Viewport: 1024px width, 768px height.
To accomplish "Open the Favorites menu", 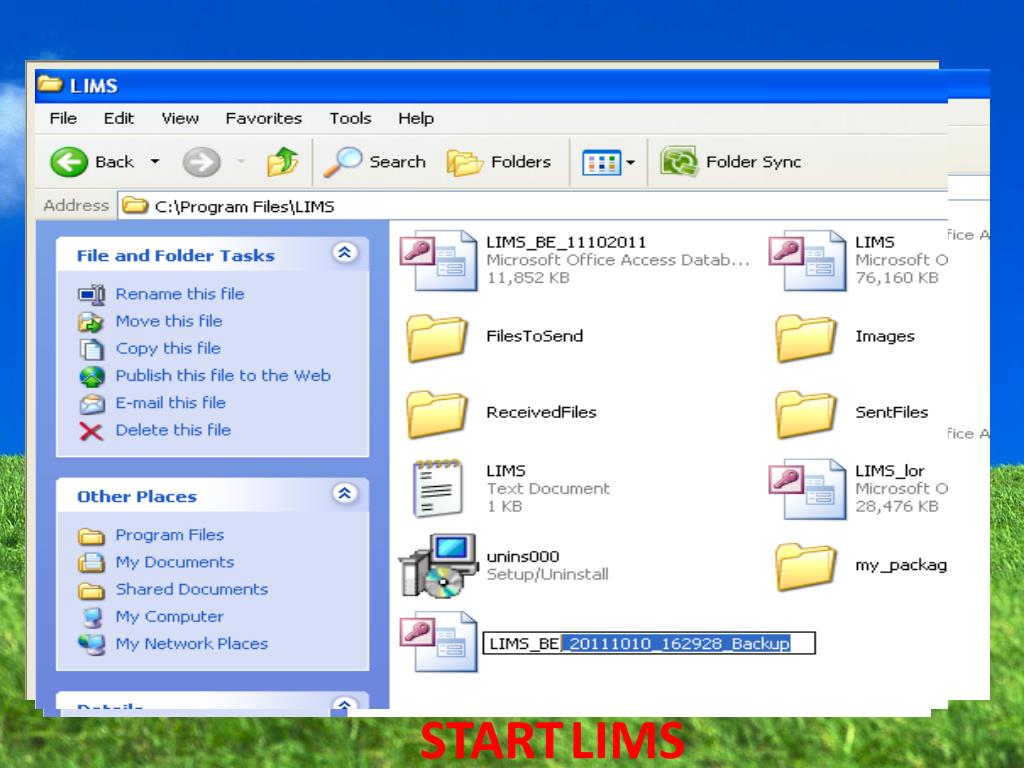I will 264,118.
